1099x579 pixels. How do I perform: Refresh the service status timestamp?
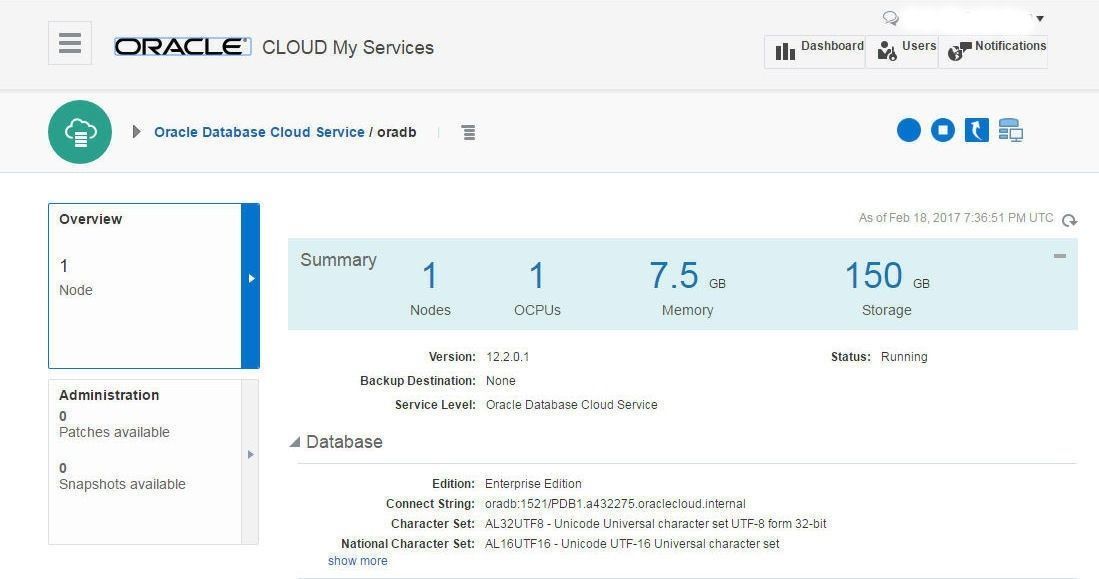1069,220
